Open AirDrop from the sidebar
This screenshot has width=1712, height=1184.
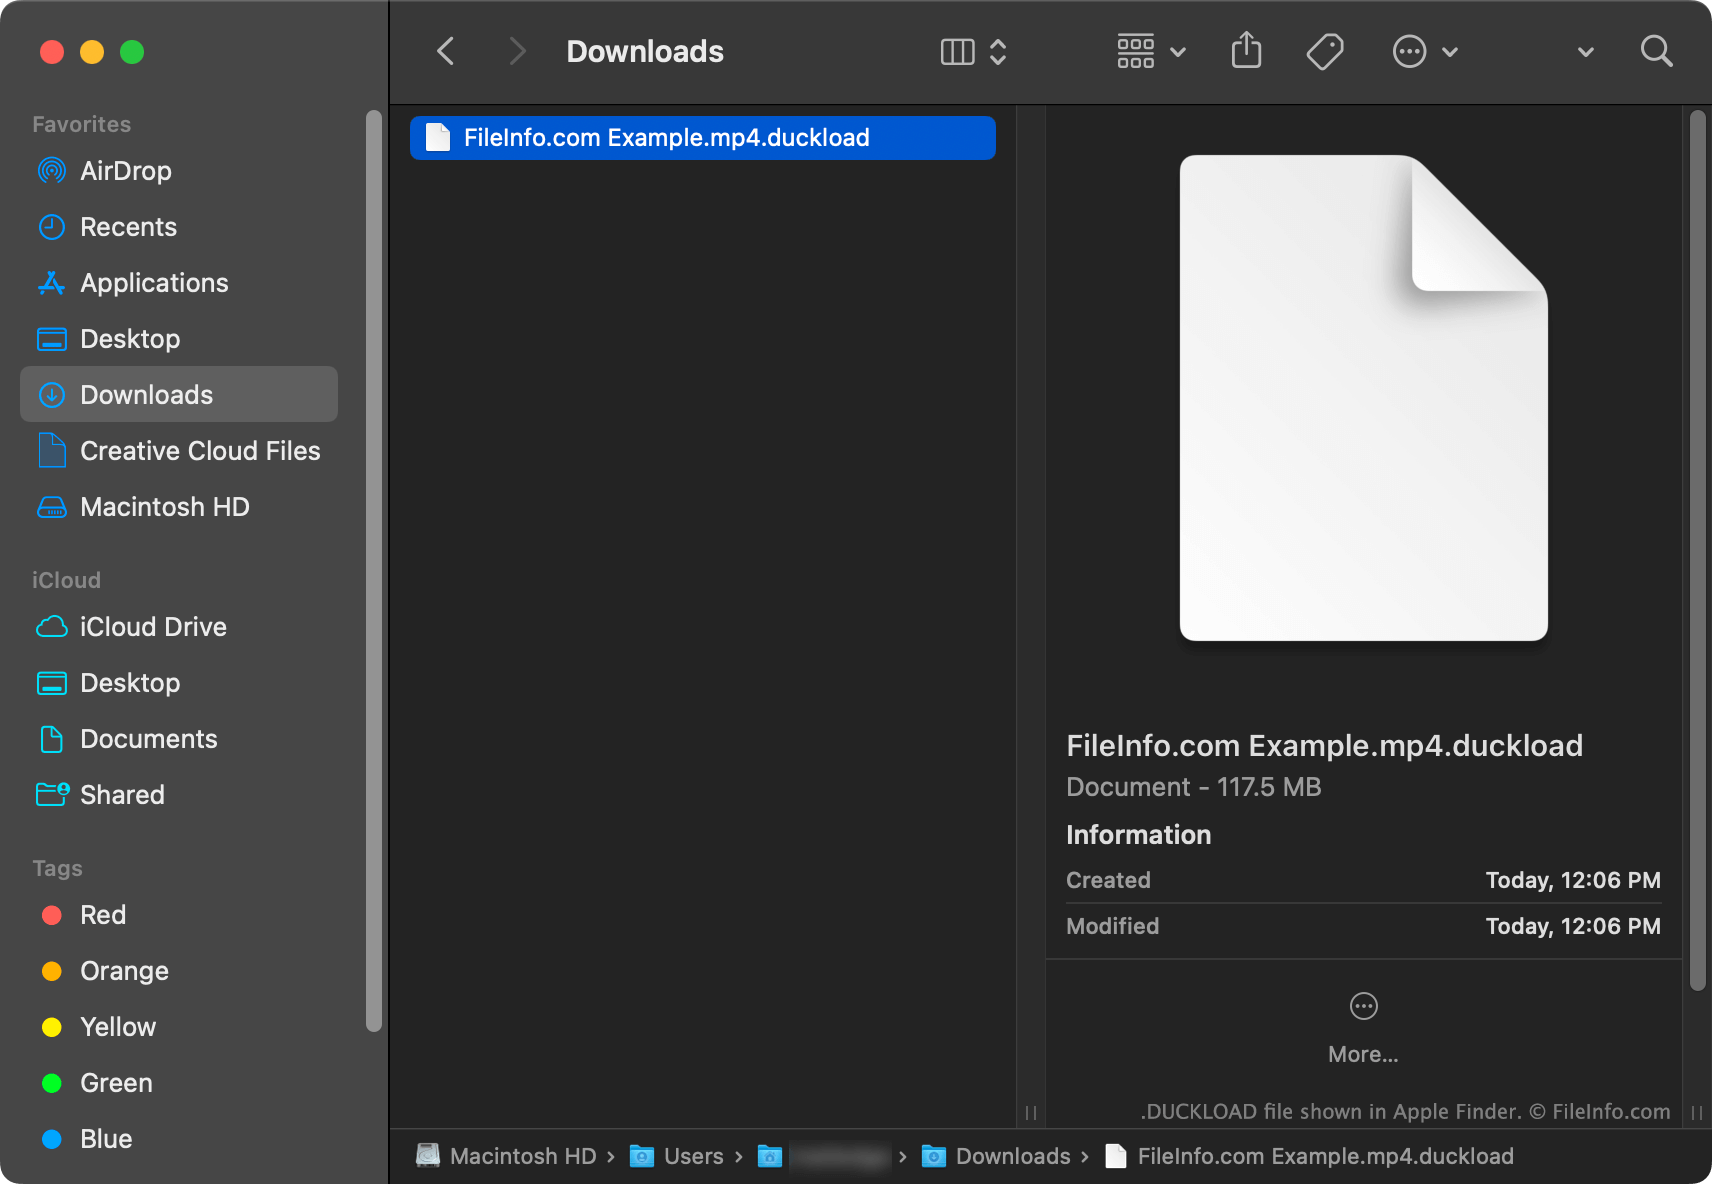tap(124, 170)
